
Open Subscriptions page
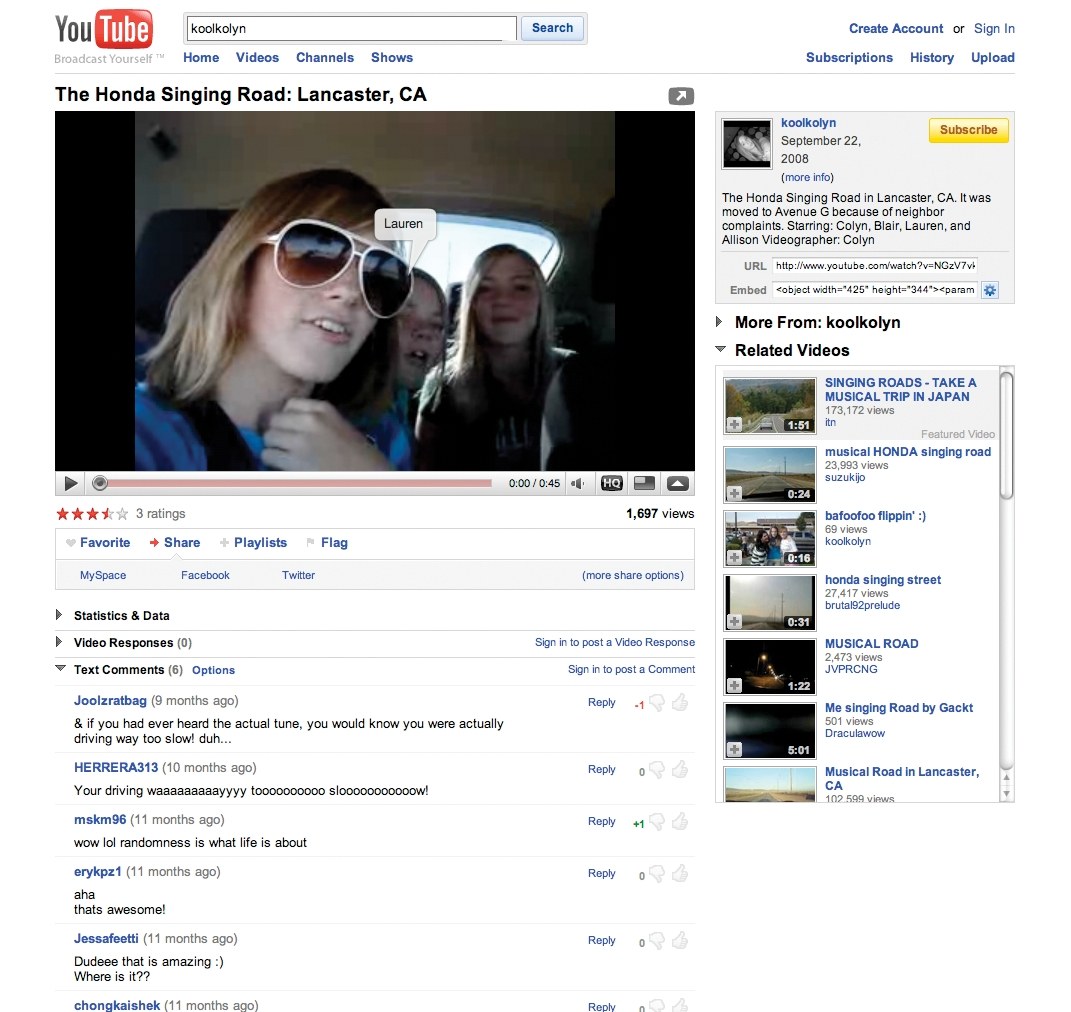849,57
